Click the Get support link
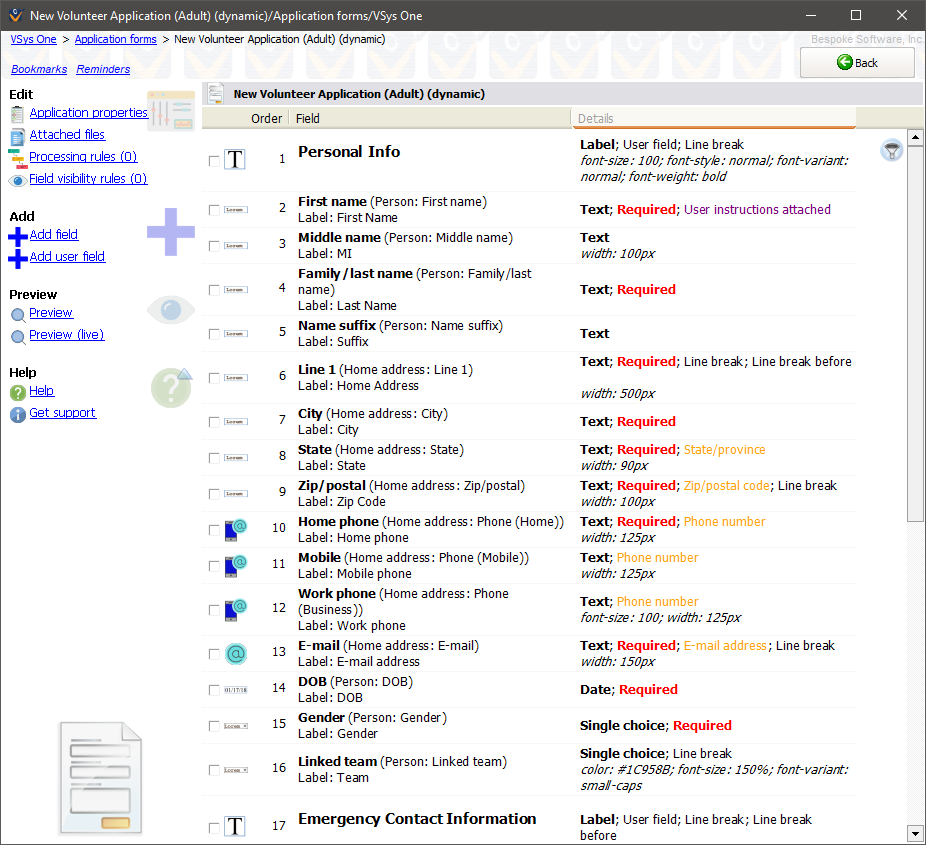The image size is (926, 845). pos(63,413)
